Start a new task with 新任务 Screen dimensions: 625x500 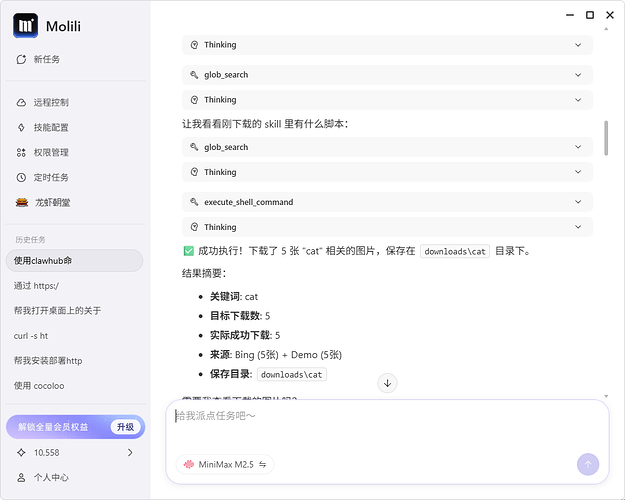click(46, 60)
